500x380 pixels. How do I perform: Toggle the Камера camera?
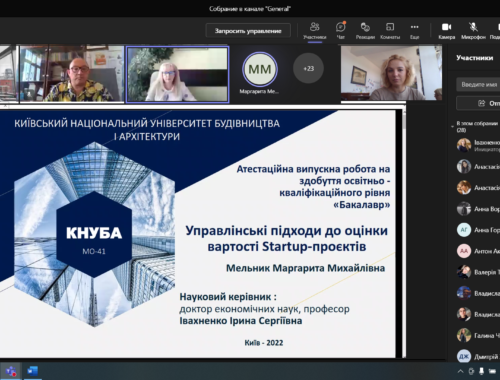click(447, 30)
